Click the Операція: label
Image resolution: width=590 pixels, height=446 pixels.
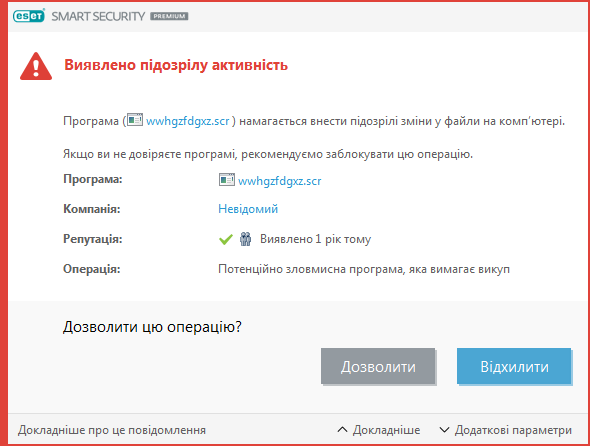[x=91, y=269]
